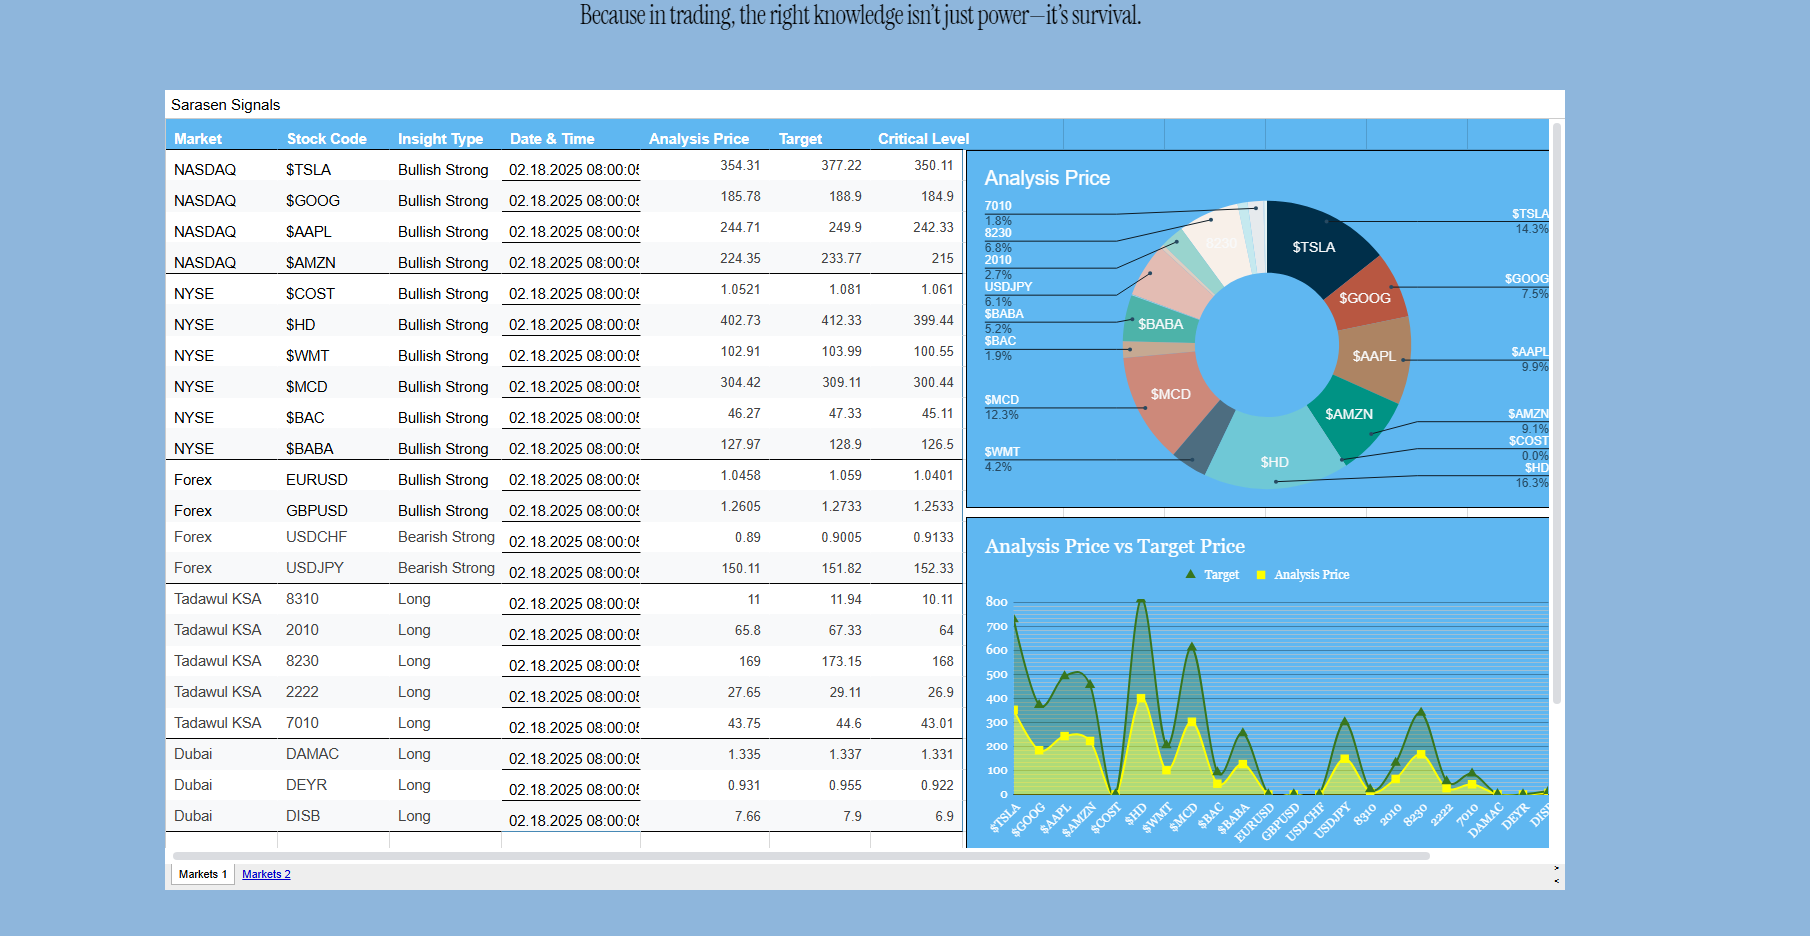Click the Sarasen Signals title

(x=225, y=105)
